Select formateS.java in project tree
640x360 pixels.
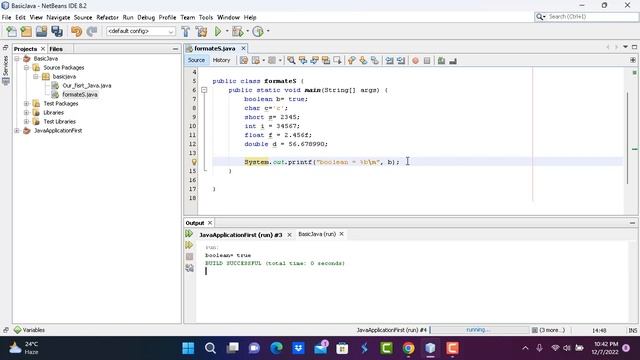[80, 95]
